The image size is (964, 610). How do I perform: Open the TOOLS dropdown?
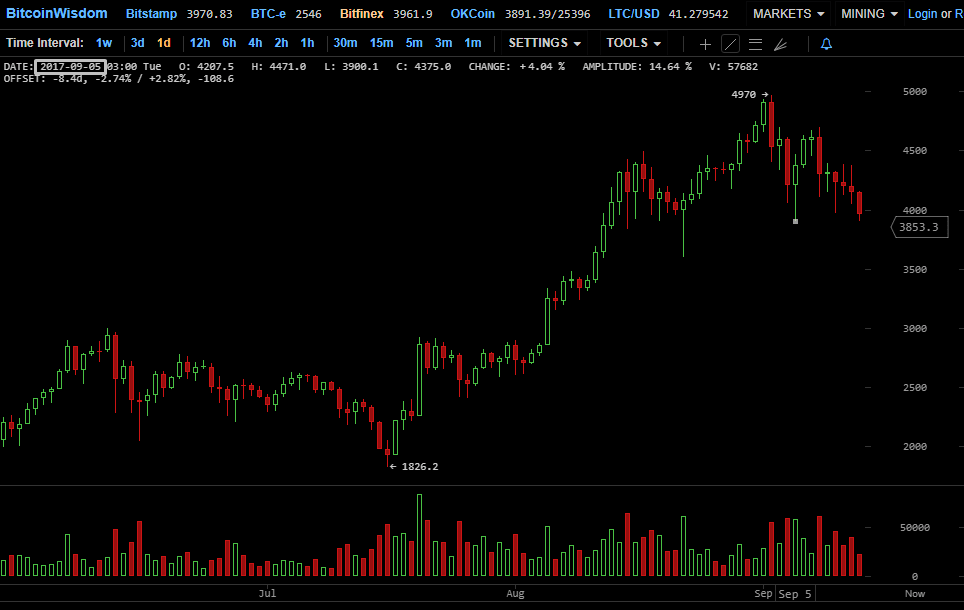pyautogui.click(x=633, y=43)
